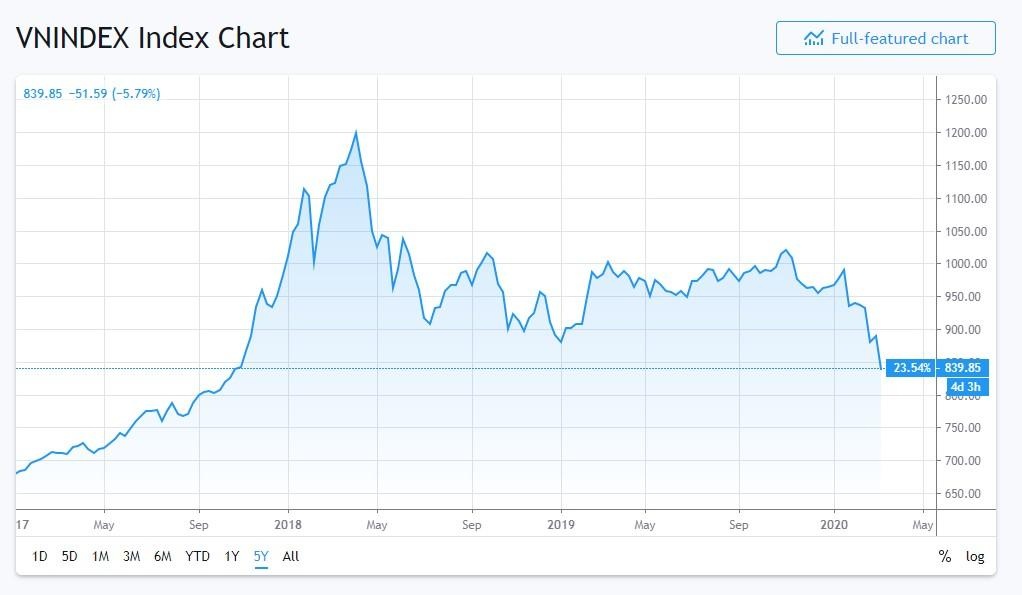
Task: Toggle percent scale mode
Action: click(x=944, y=556)
